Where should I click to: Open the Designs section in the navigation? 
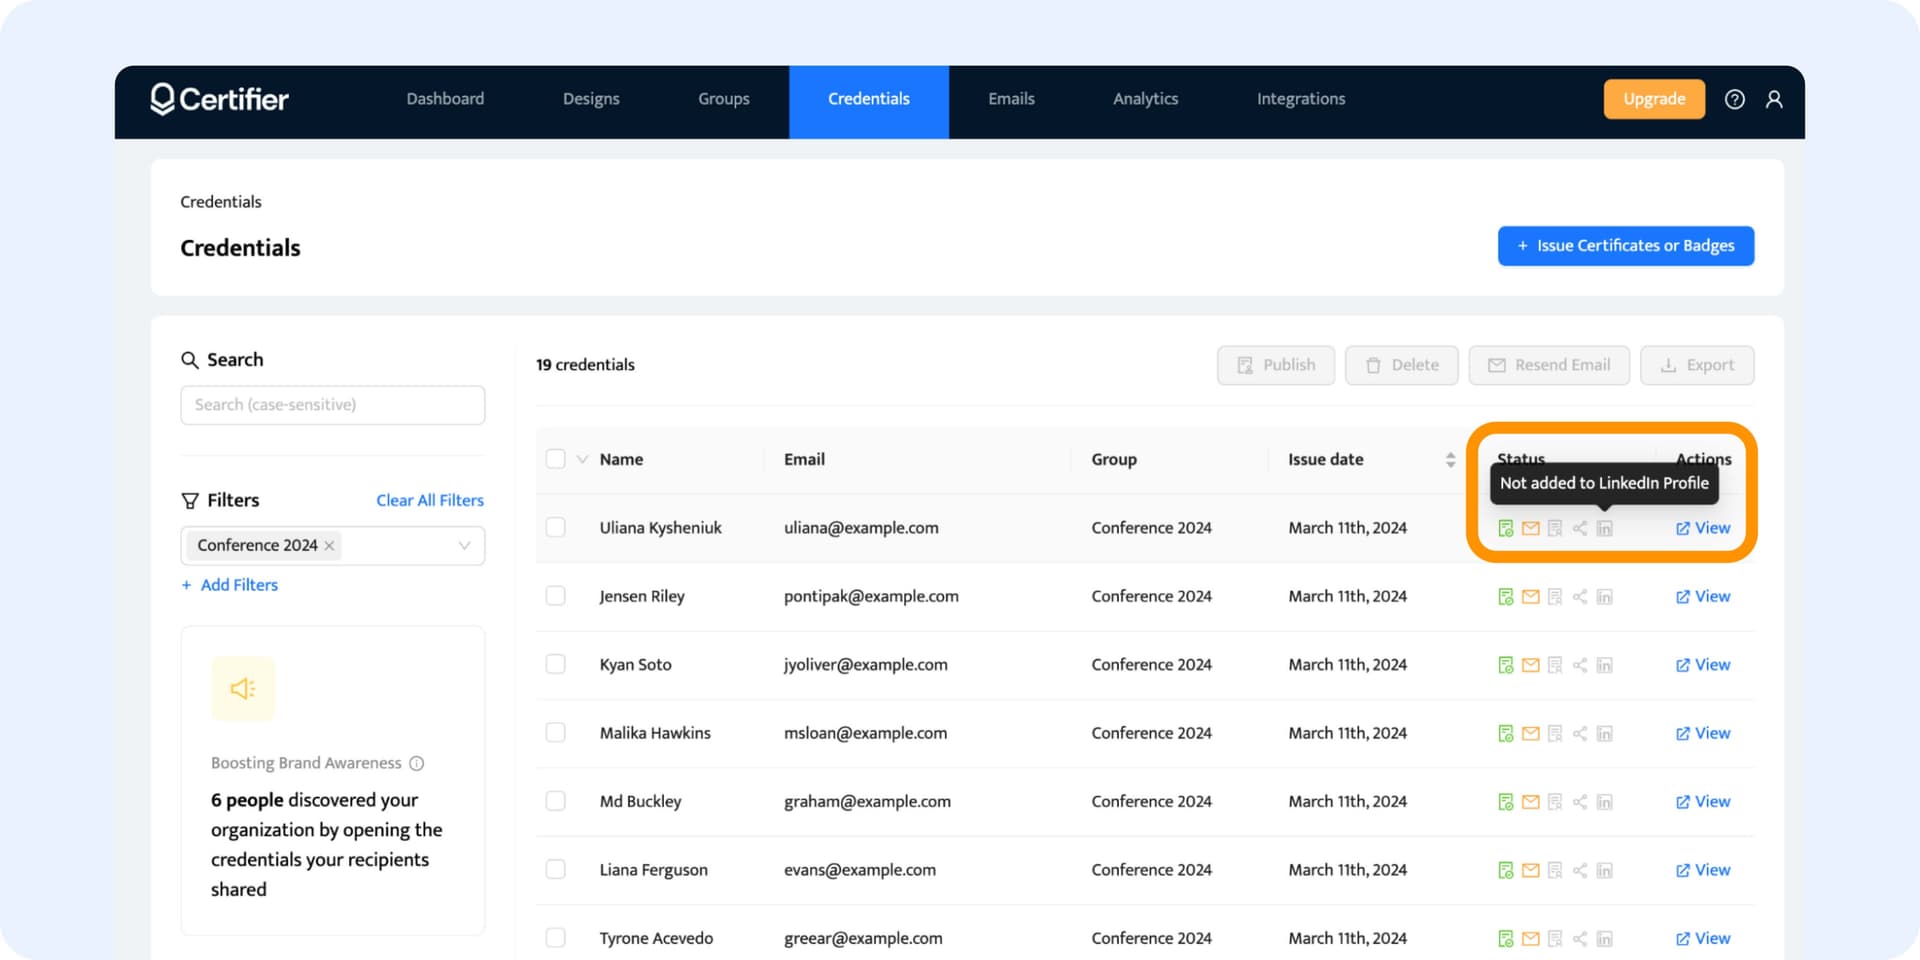(x=591, y=99)
